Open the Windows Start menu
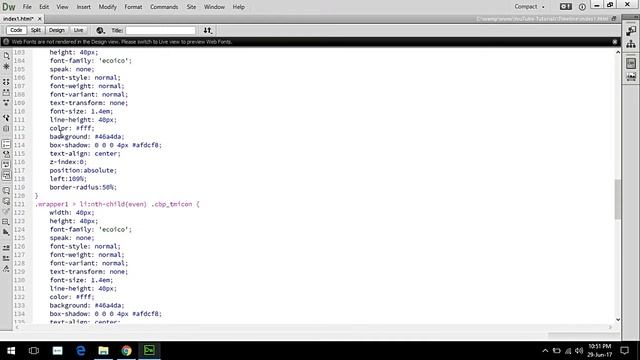The width and height of the screenshot is (640, 360). [x=11, y=351]
